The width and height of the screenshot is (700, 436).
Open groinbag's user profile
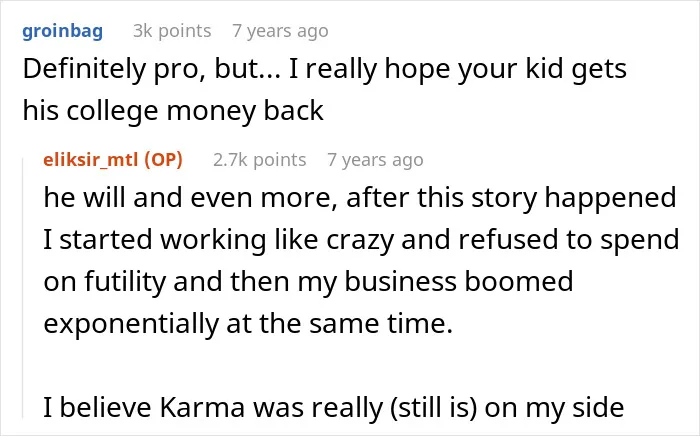click(x=62, y=31)
